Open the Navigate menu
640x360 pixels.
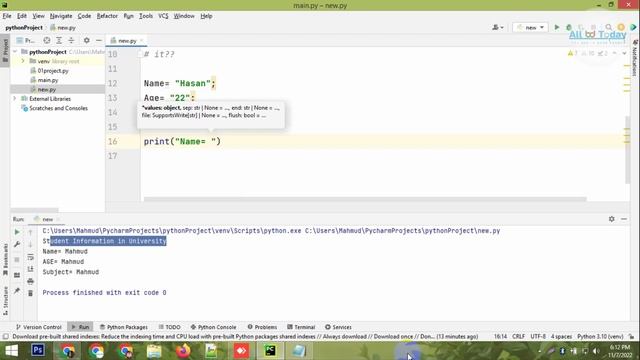point(61,16)
